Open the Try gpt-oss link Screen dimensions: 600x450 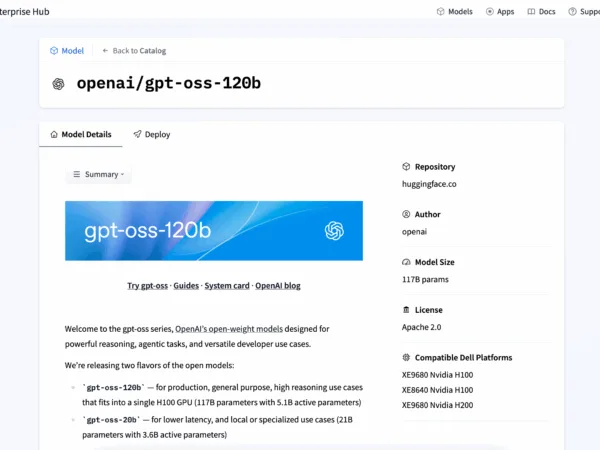point(147,285)
